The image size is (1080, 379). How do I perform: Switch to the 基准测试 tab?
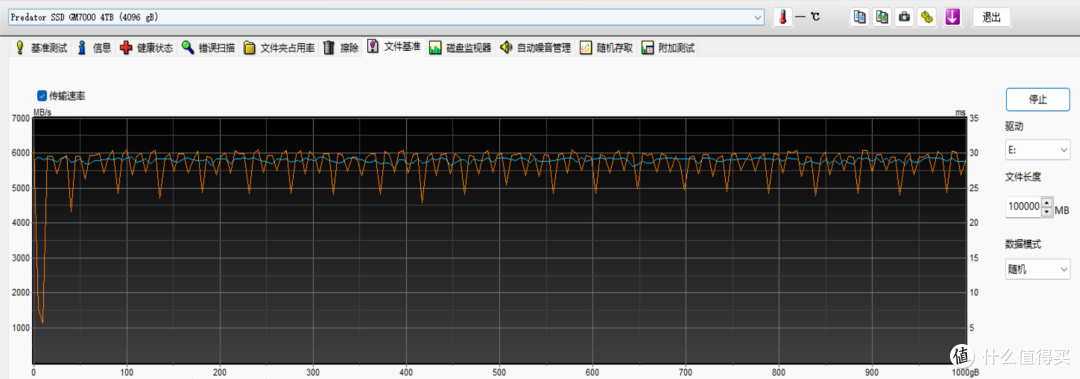[x=40, y=48]
